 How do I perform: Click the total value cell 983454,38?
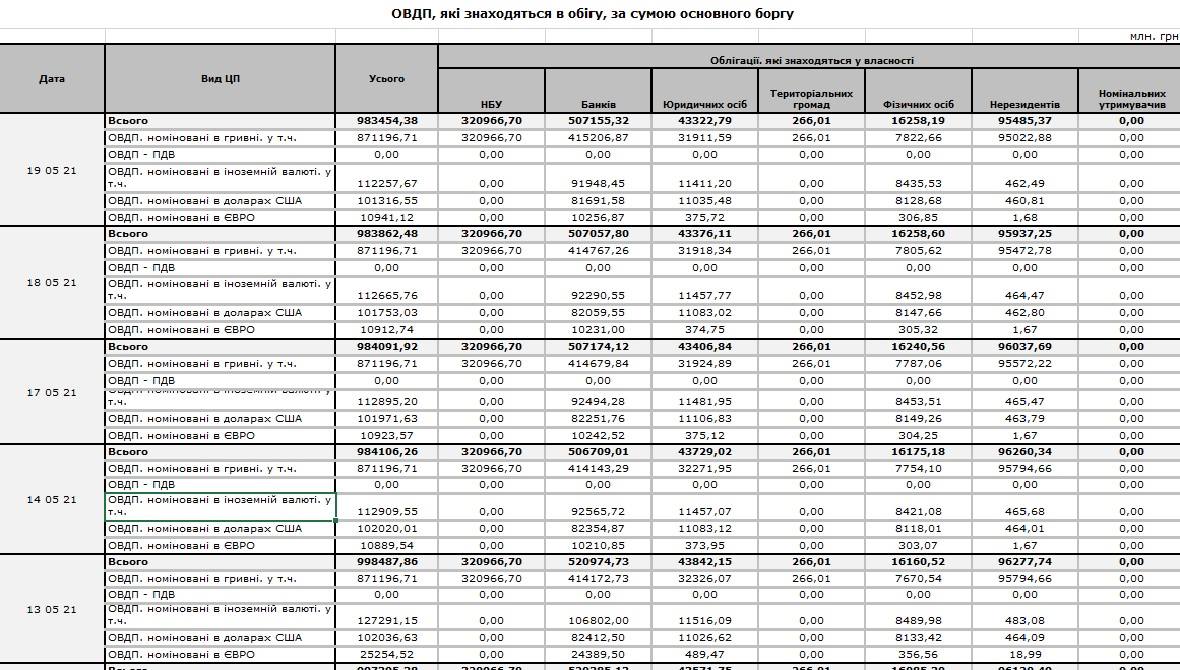point(386,121)
